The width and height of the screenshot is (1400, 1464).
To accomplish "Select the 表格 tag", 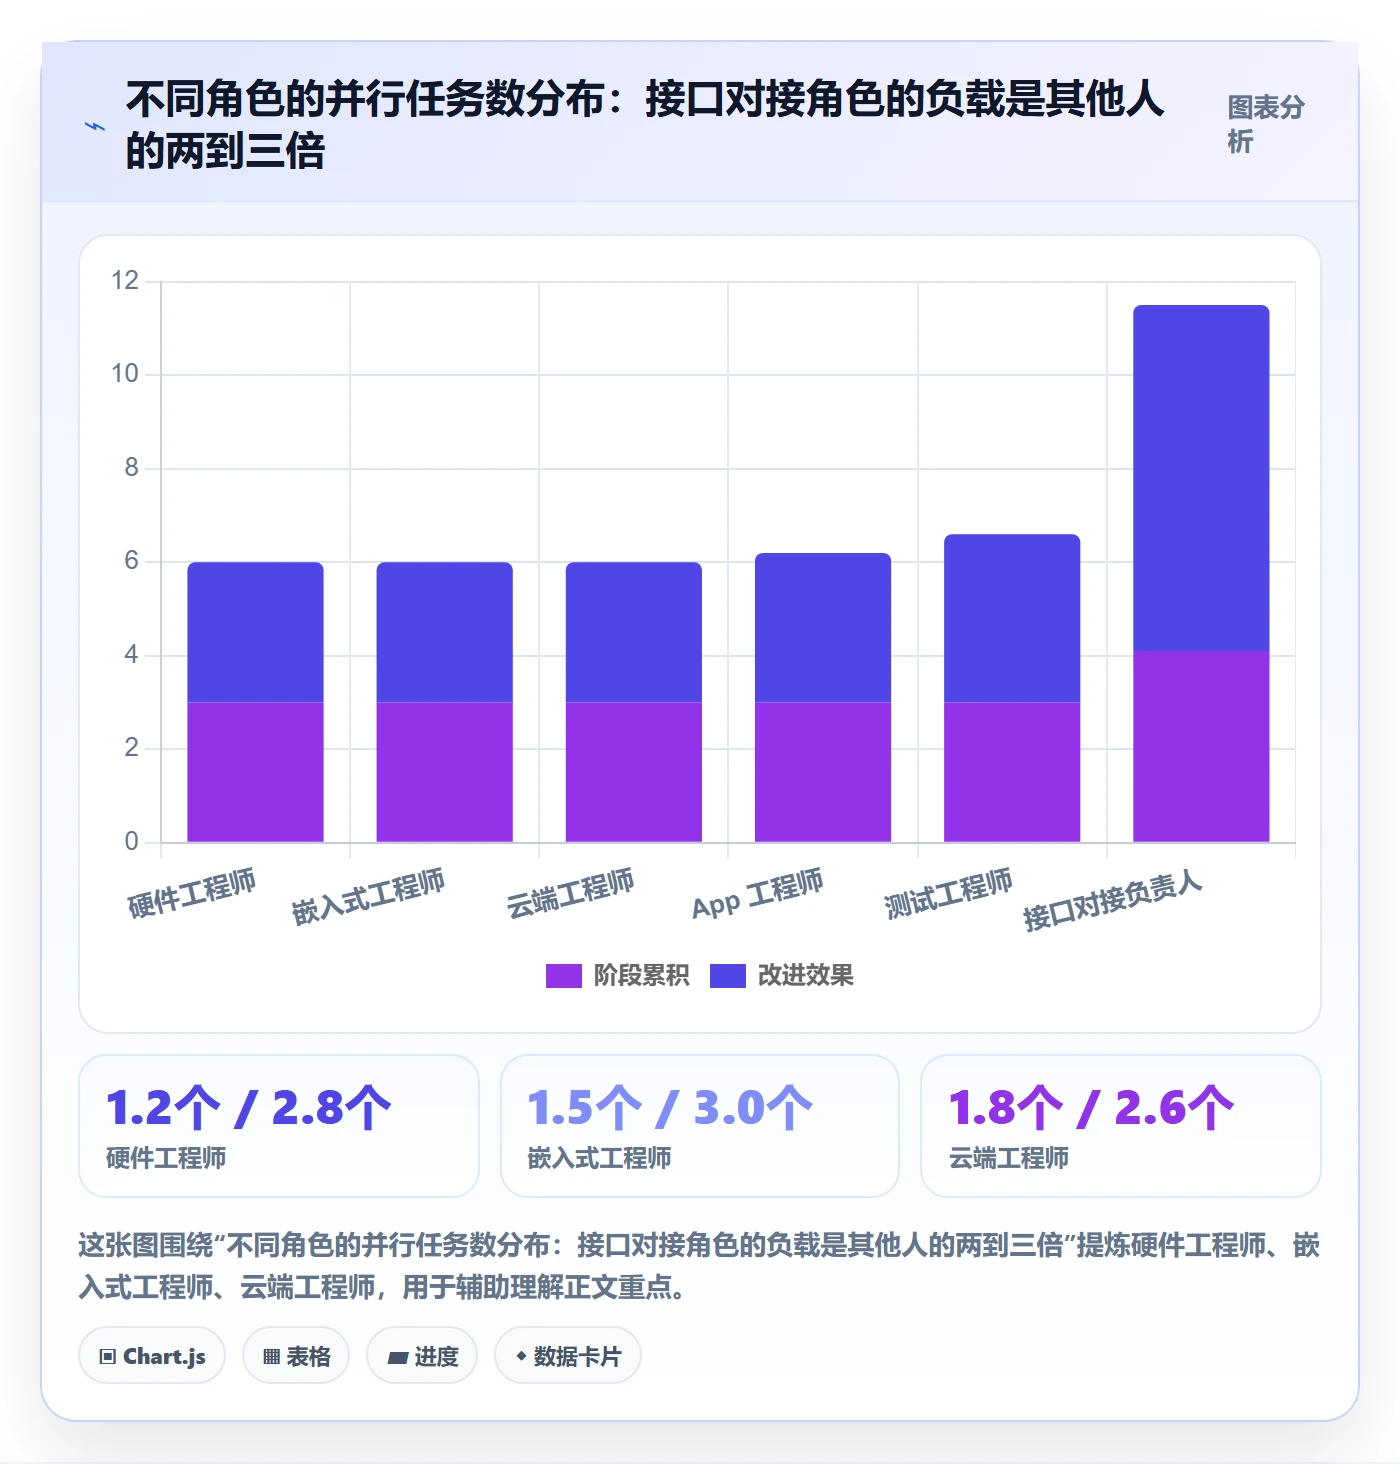I will (296, 1356).
